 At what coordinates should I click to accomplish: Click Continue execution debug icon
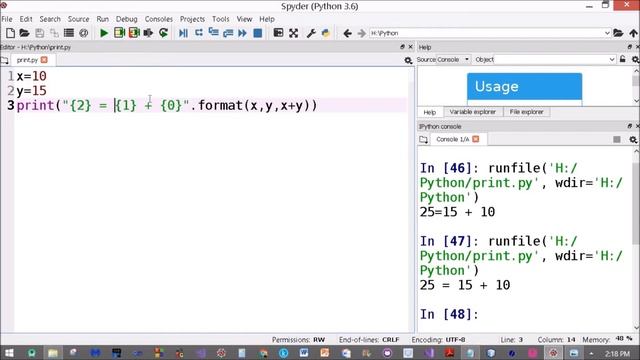tap(242, 33)
